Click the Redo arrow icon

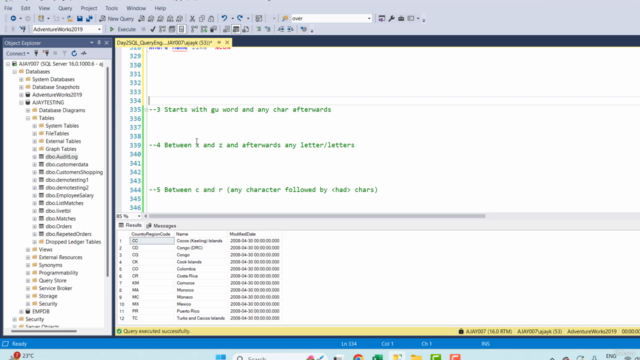tap(240, 18)
